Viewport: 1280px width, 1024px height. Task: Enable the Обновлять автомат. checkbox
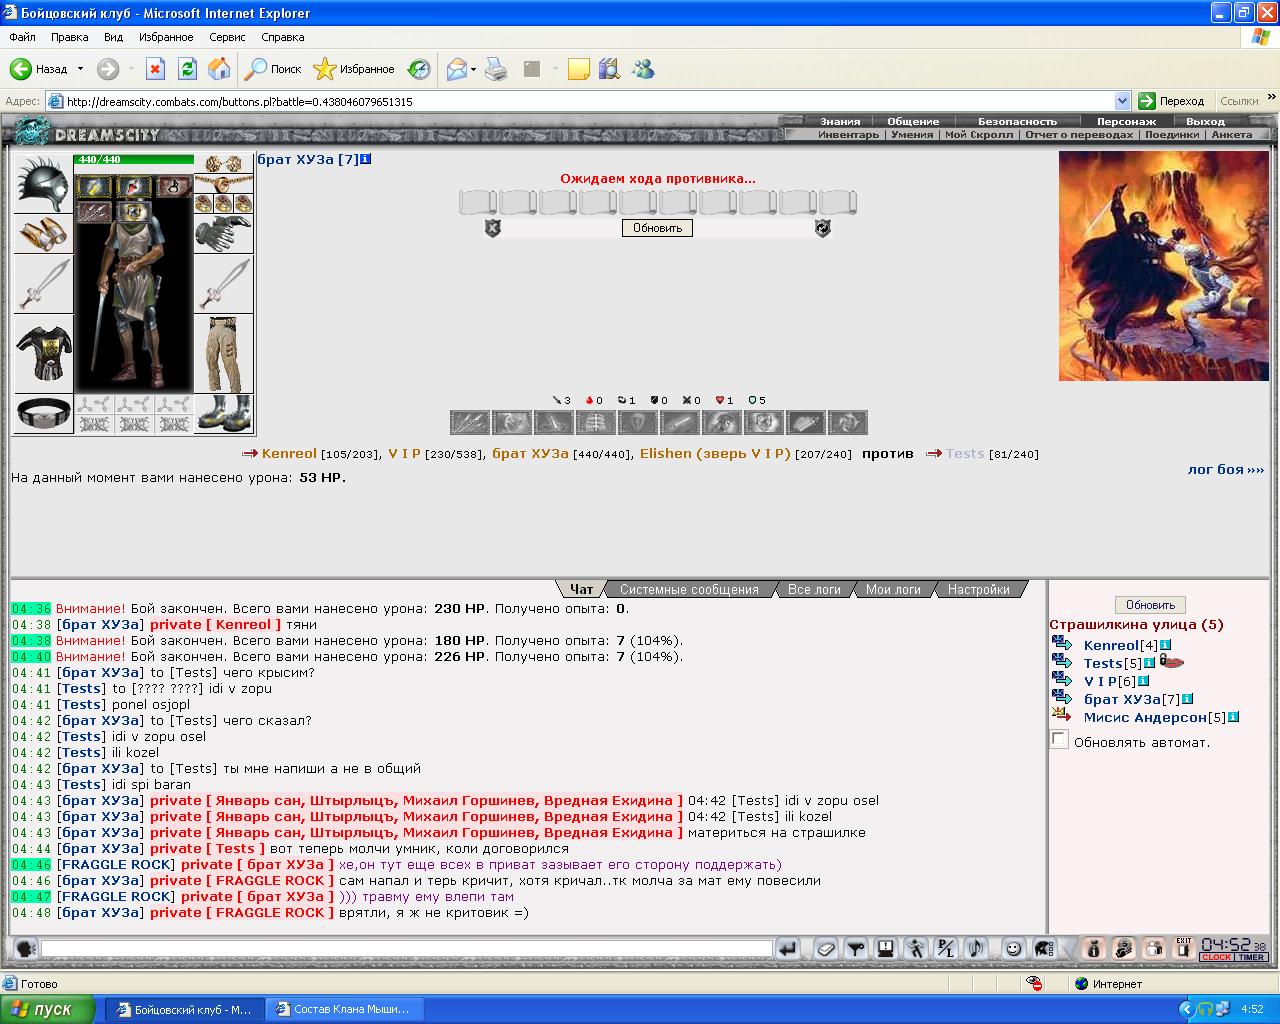tap(1059, 740)
